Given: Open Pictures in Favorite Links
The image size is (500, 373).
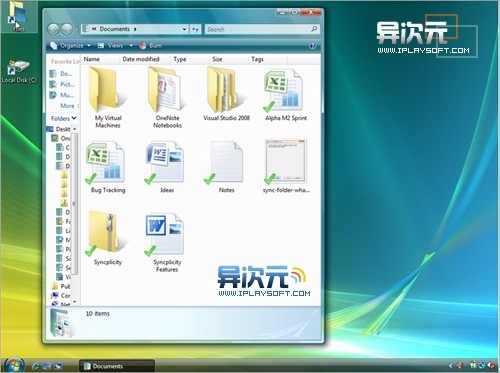Looking at the screenshot, I should [x=62, y=84].
